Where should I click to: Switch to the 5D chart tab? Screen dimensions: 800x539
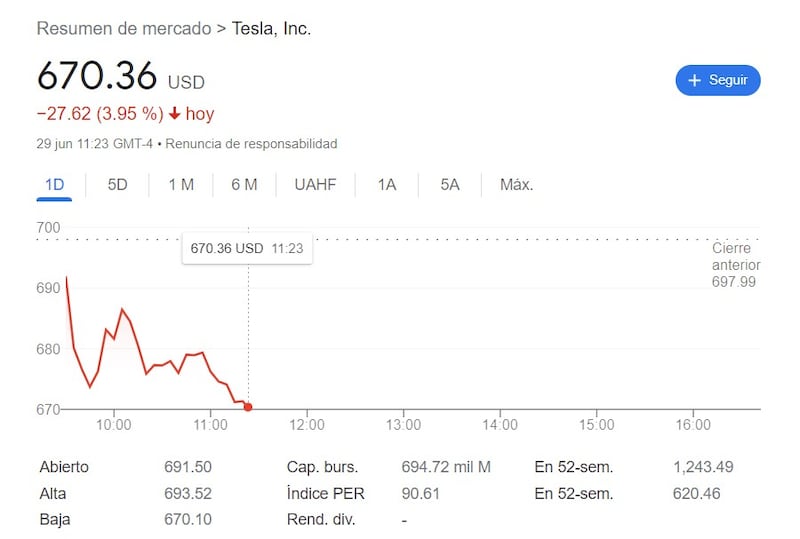coord(117,185)
